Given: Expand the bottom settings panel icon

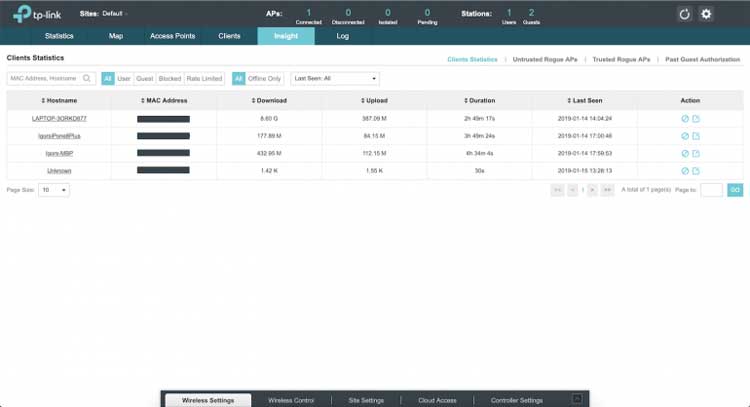Looking at the screenshot, I should (576, 399).
